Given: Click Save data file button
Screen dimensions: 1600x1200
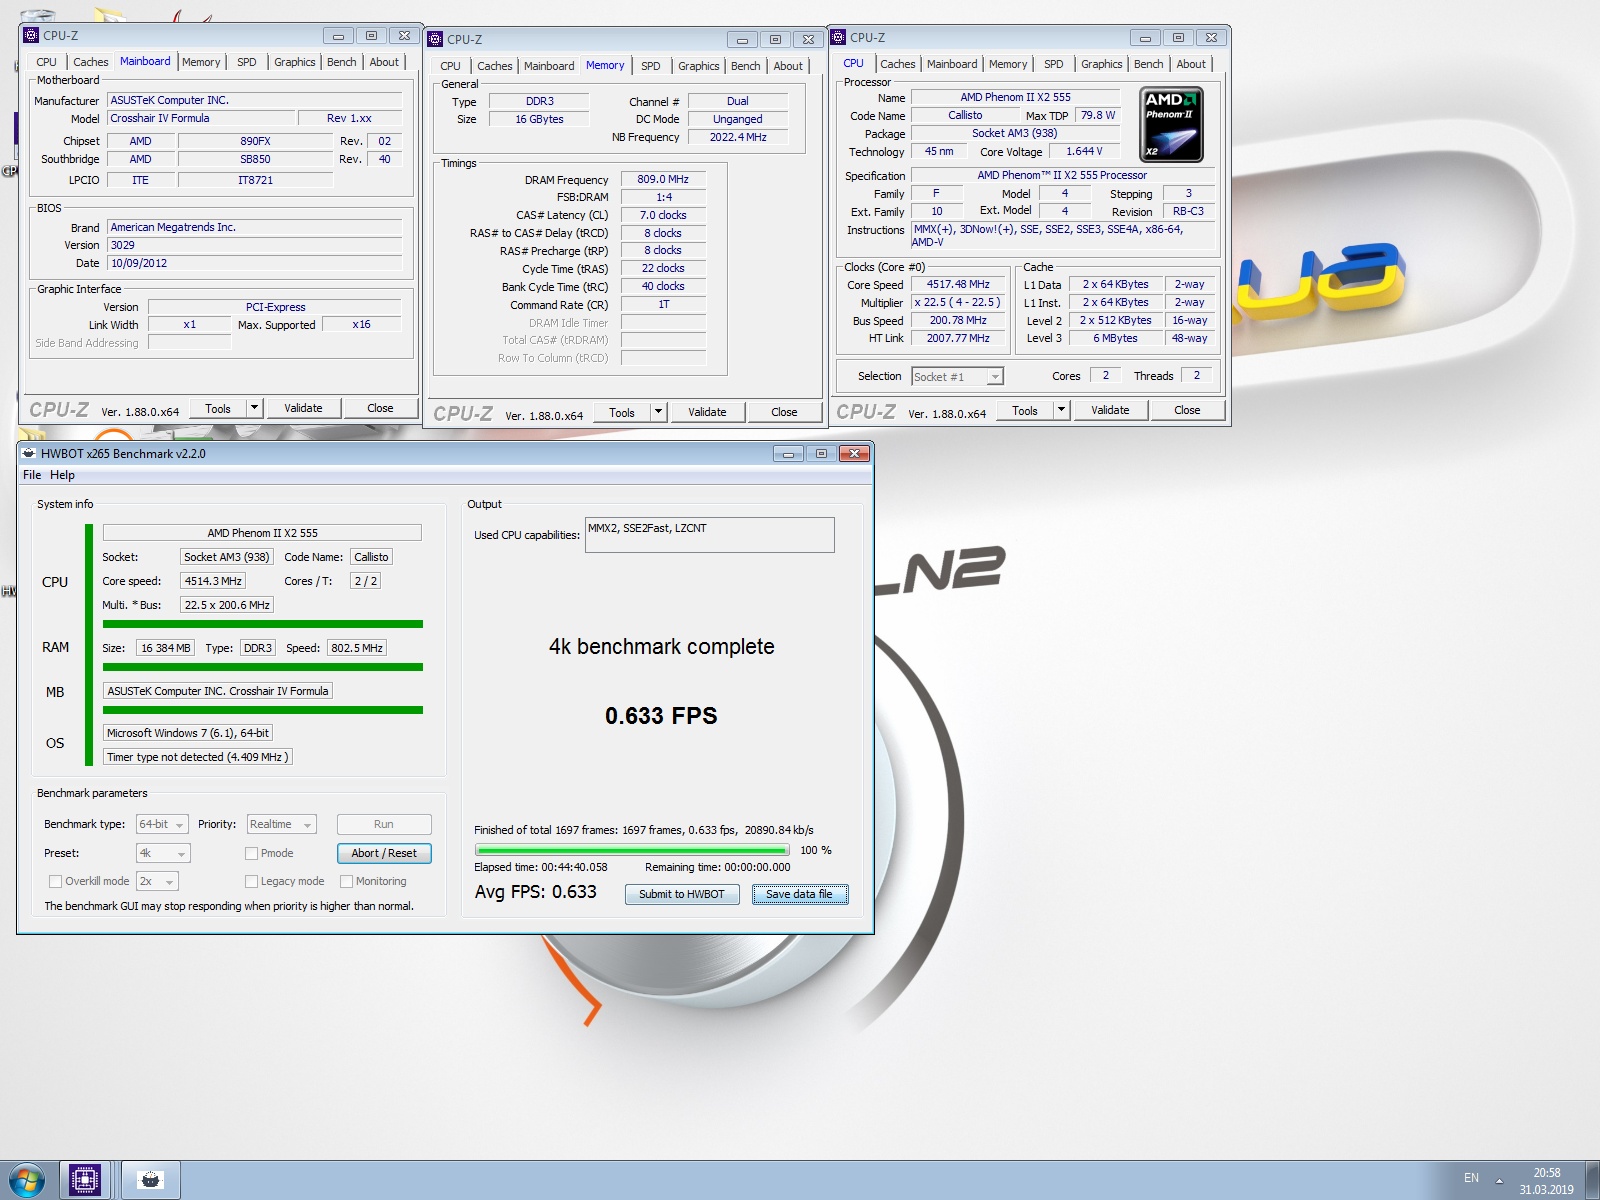Looking at the screenshot, I should pyautogui.click(x=799, y=894).
